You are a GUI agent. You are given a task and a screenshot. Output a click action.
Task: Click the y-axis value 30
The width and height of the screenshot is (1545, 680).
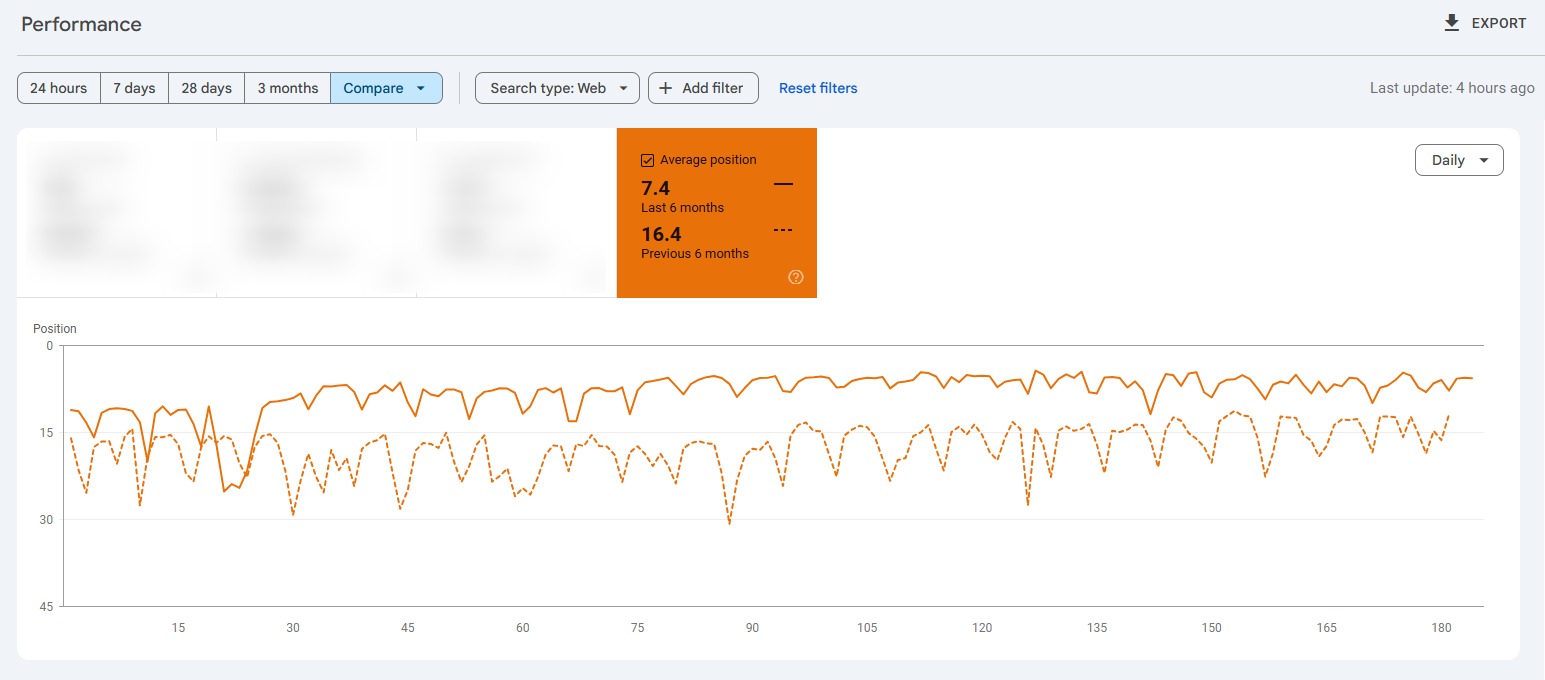click(x=48, y=520)
